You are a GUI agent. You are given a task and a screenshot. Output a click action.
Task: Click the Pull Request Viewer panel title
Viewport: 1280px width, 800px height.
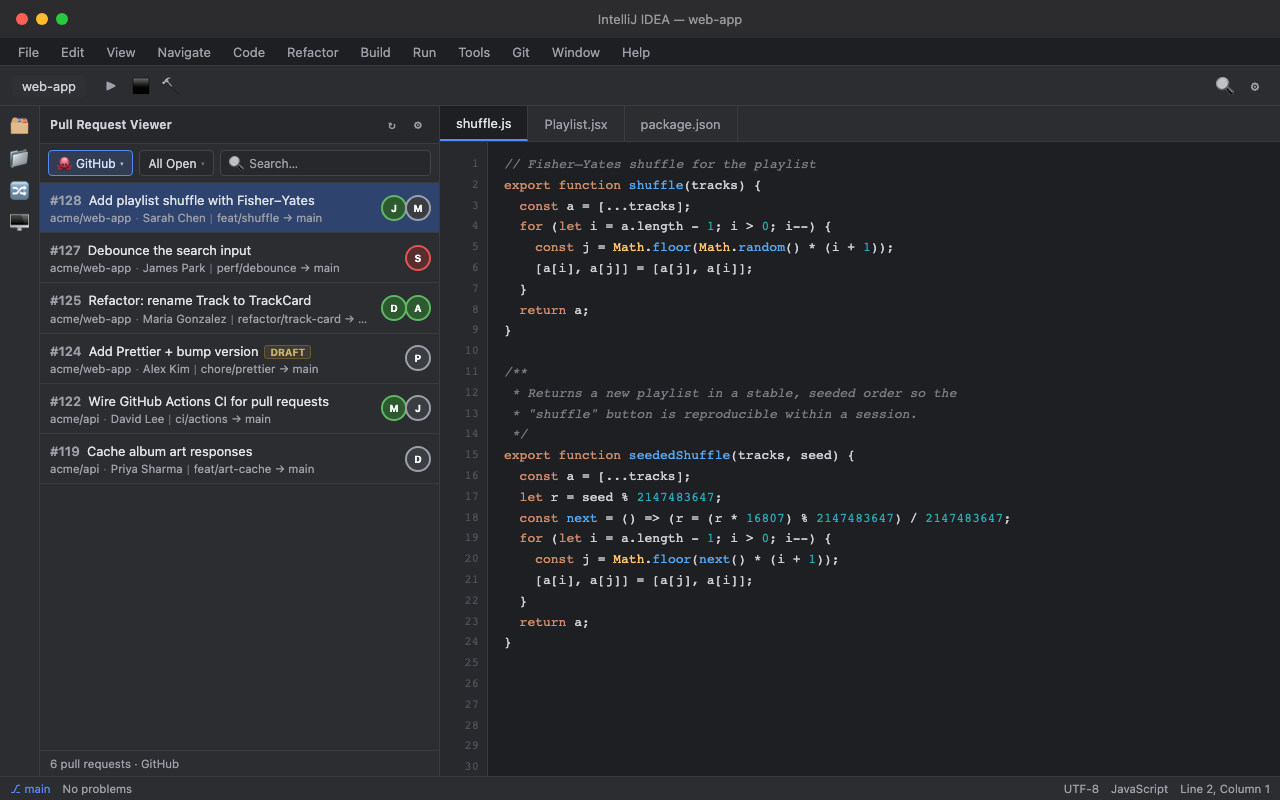click(x=111, y=125)
